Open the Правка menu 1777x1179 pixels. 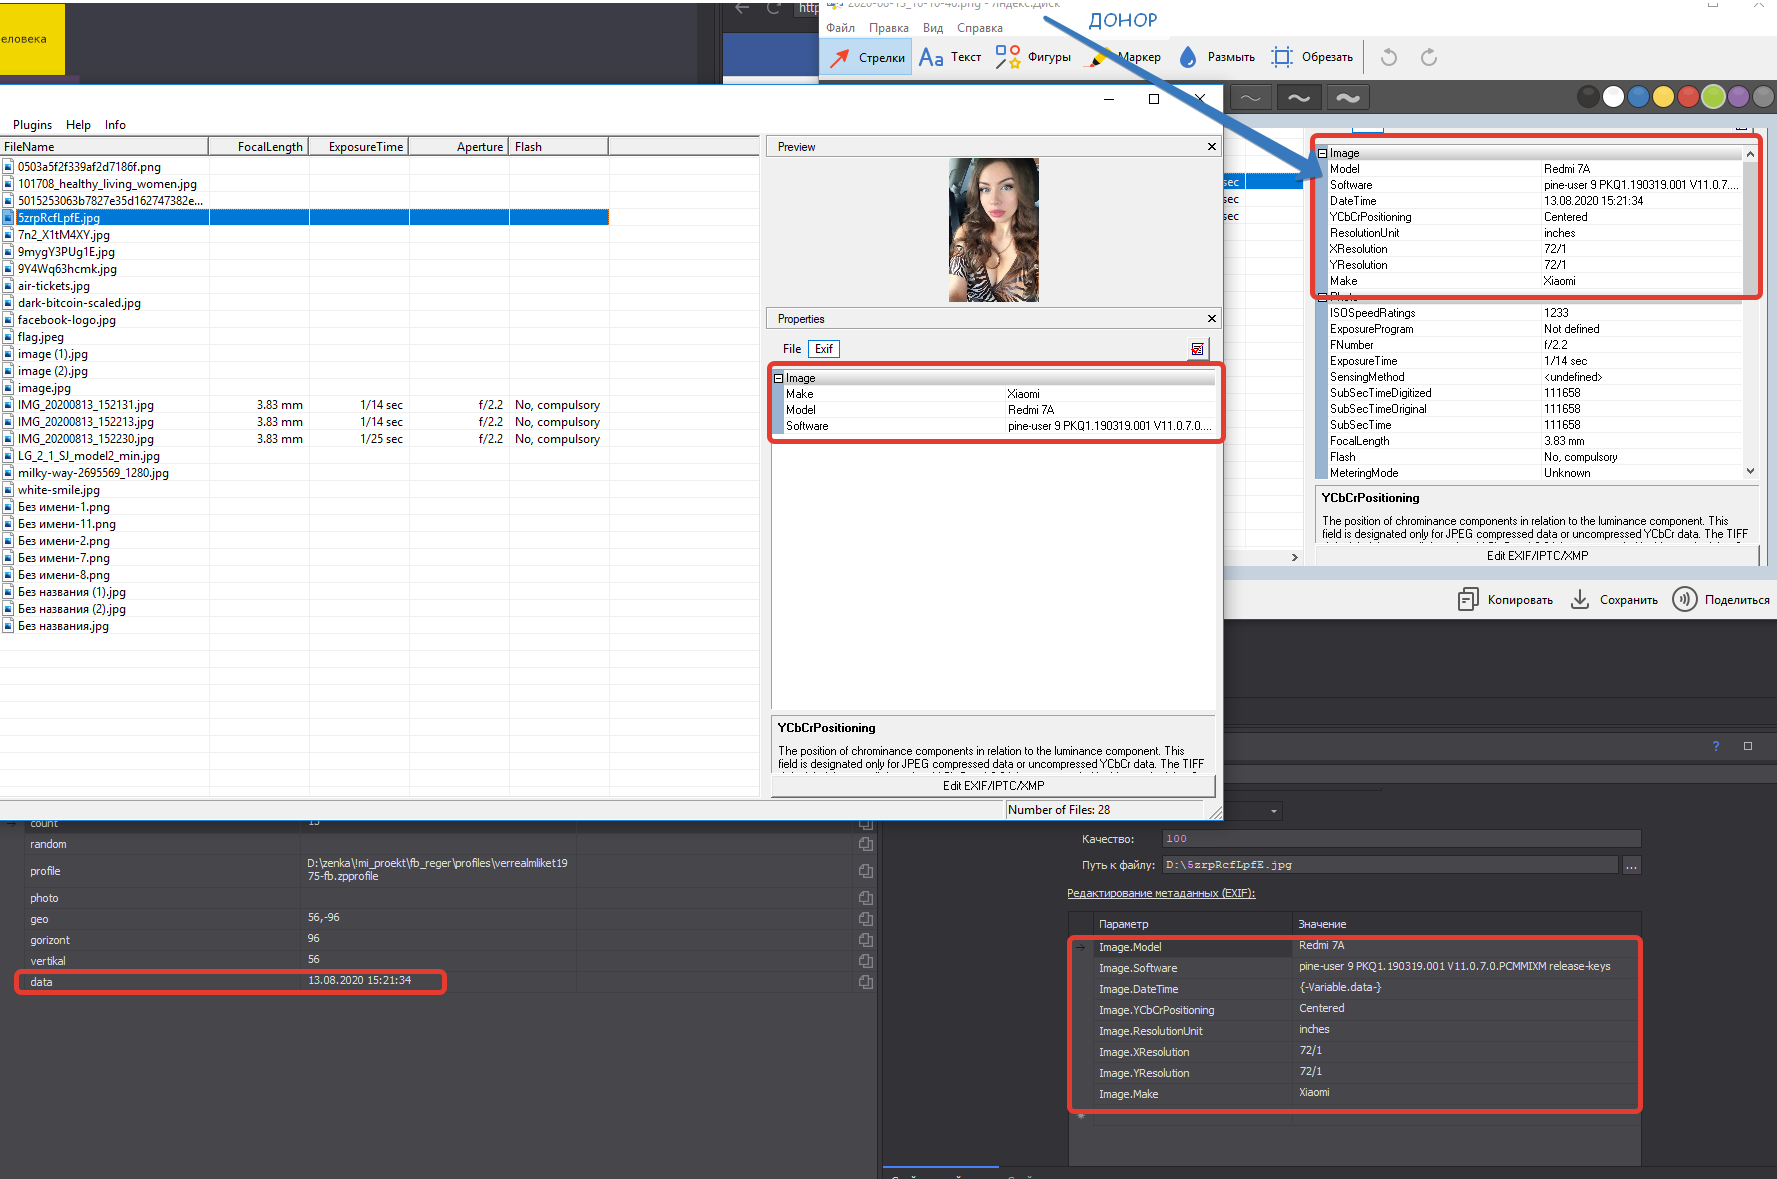888,28
